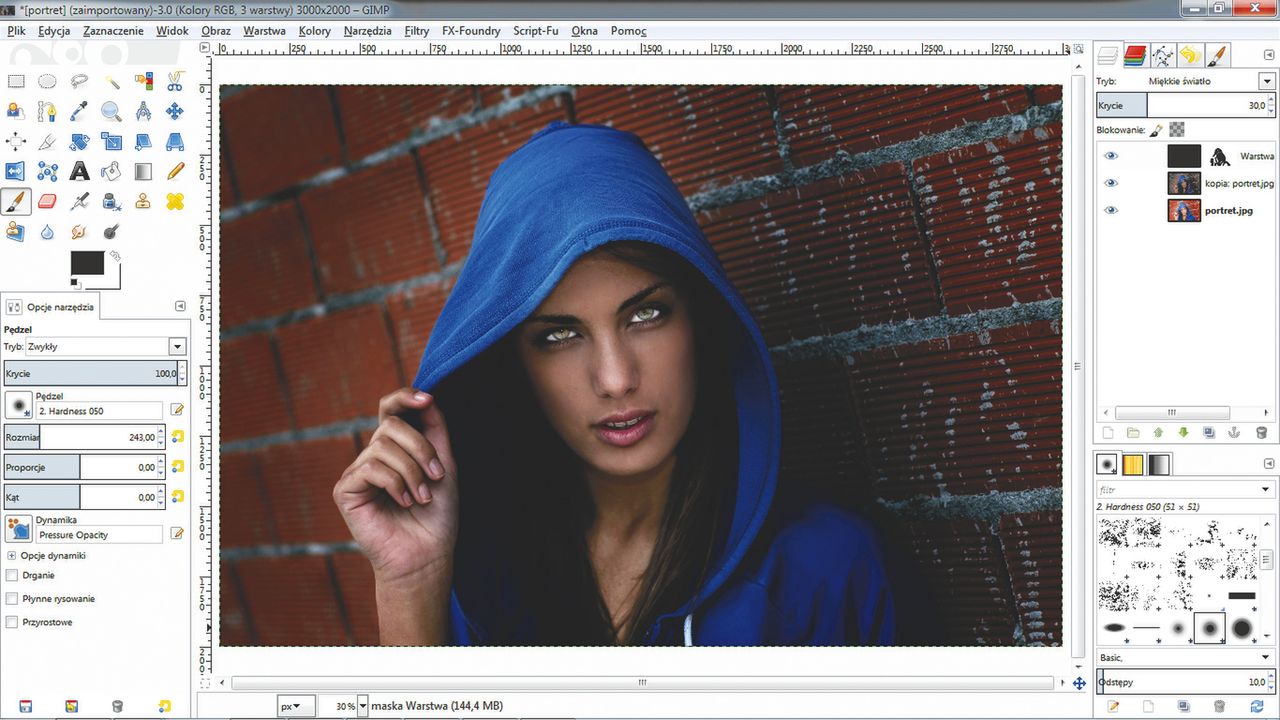Select the Airbrush tool
Viewport: 1280px width, 720px height.
79,202
